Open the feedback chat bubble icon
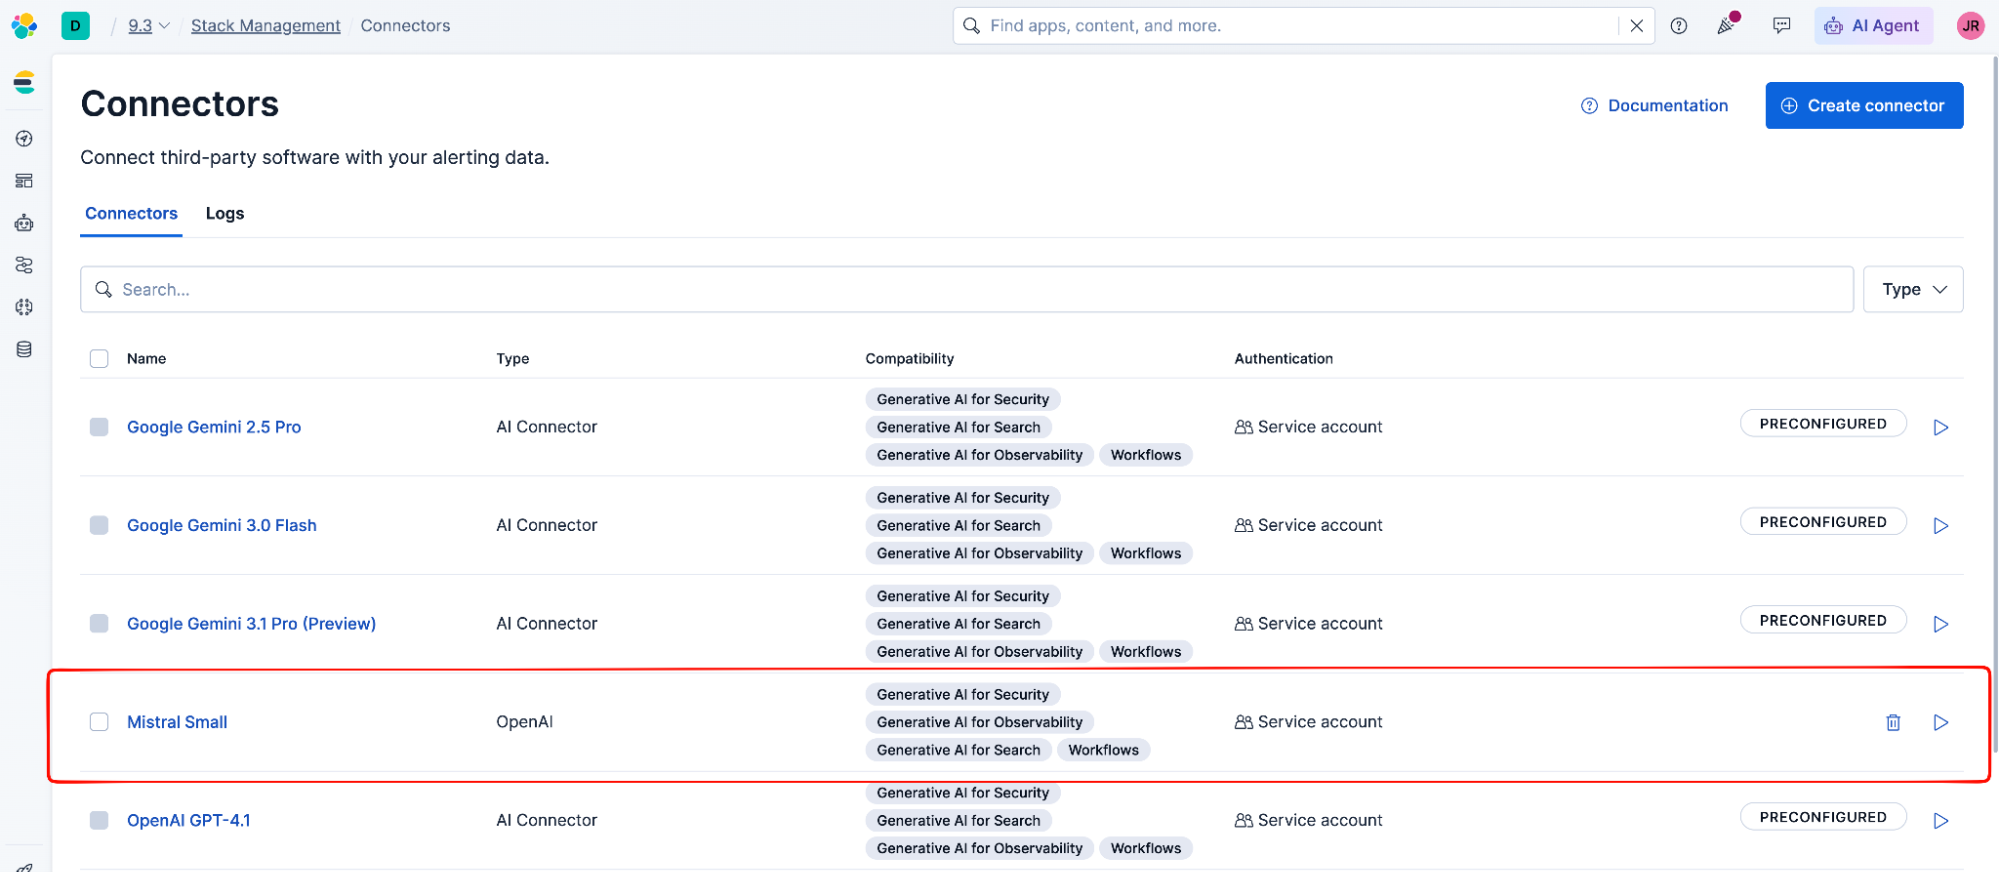Viewport: 1999px width, 872px height. pos(1782,26)
